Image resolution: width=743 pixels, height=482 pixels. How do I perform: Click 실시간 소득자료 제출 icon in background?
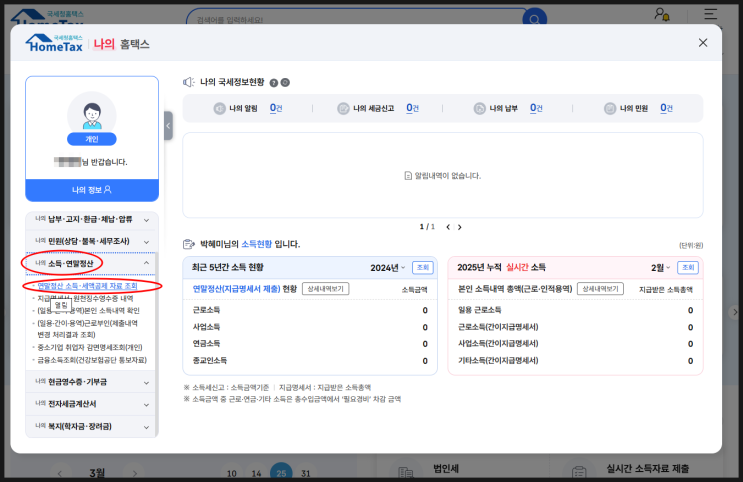click(579, 472)
